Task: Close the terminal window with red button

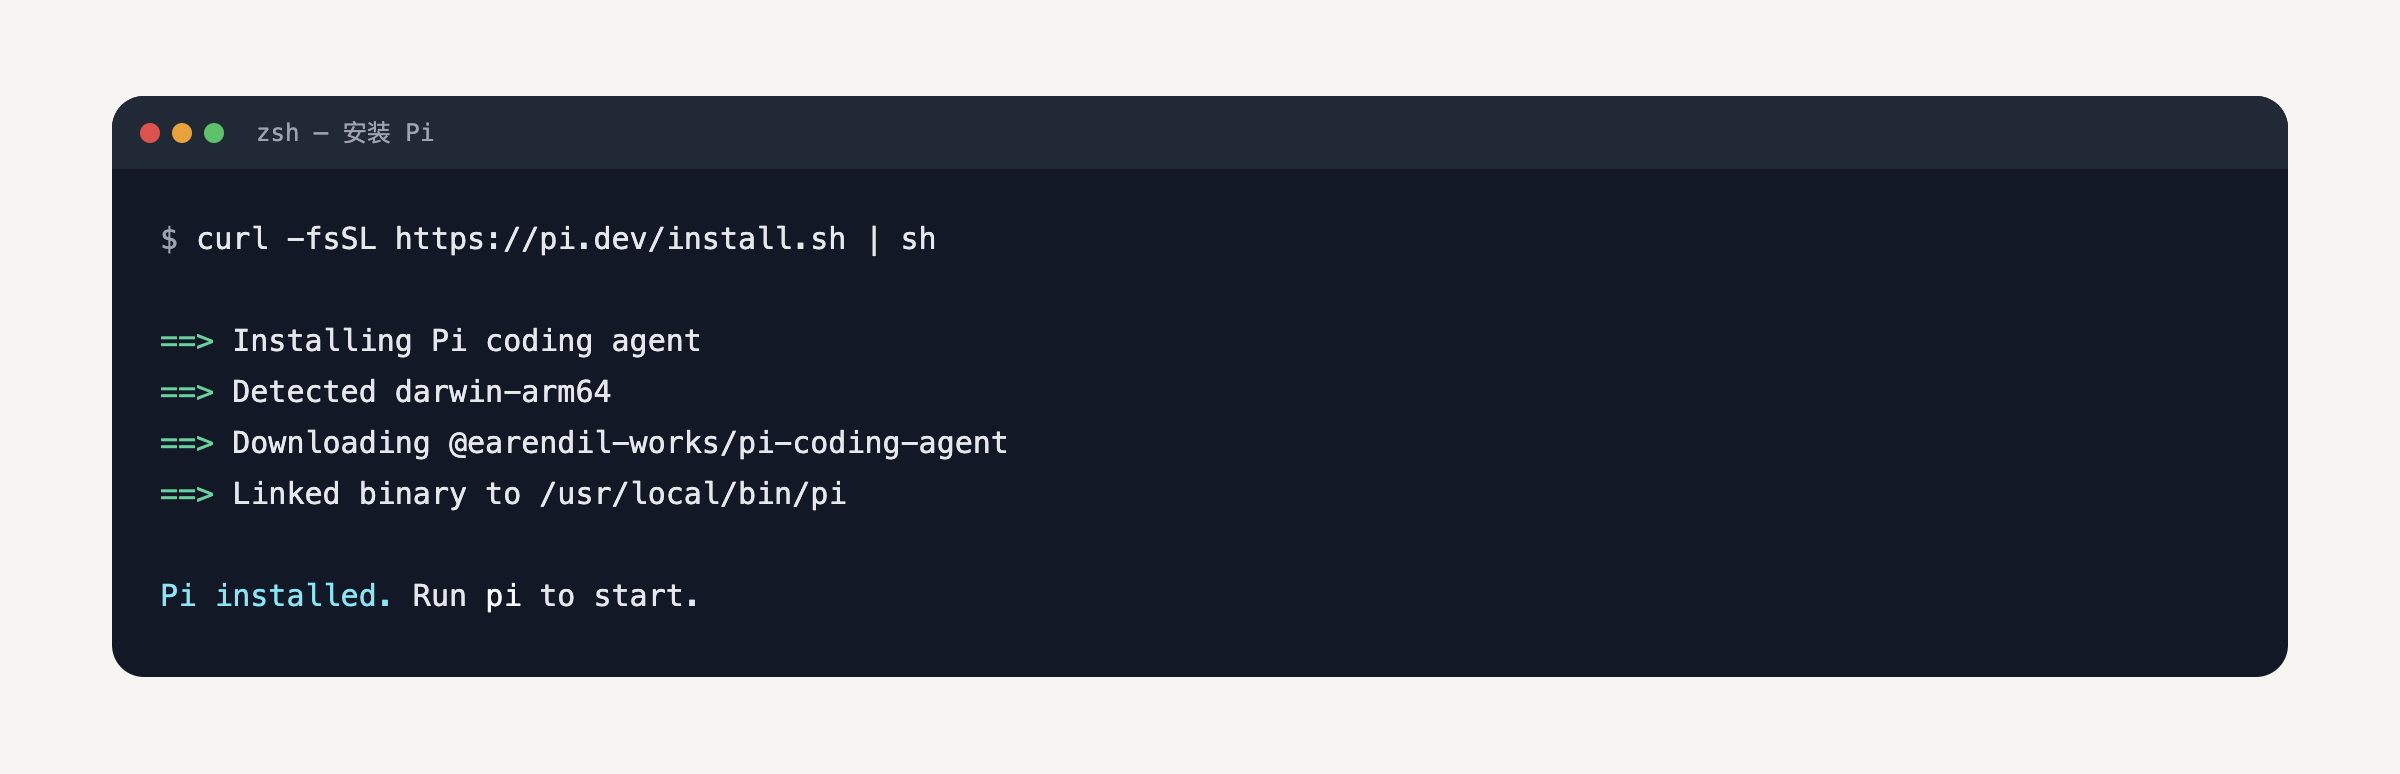Action: click(150, 133)
